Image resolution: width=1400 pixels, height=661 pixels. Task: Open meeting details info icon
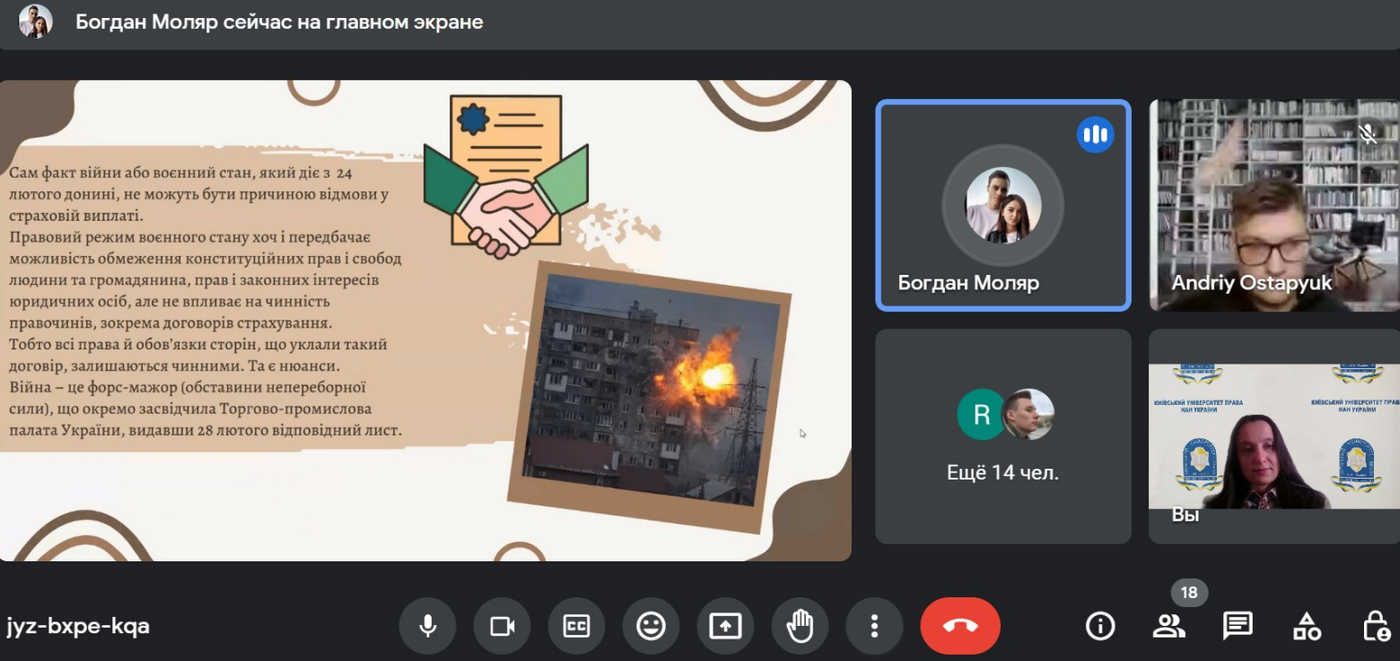(x=1100, y=626)
